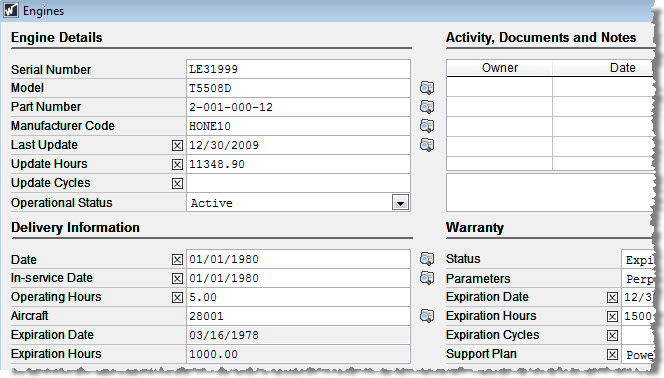This screenshot has height=378, width=664.
Task: Click the Support Plan value field
Action: (x=638, y=354)
